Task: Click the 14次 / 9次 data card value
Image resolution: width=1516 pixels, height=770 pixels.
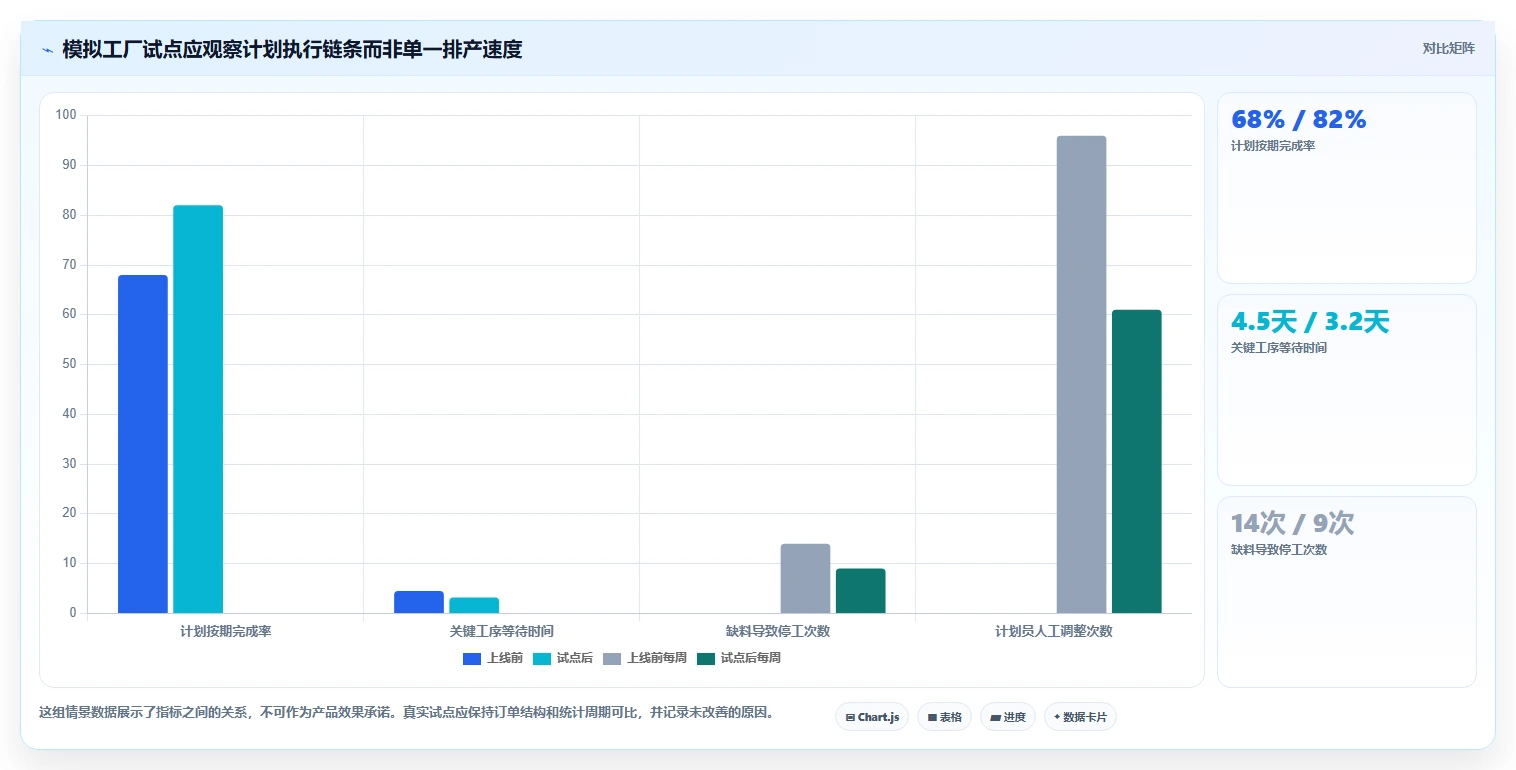Action: click(x=1292, y=523)
